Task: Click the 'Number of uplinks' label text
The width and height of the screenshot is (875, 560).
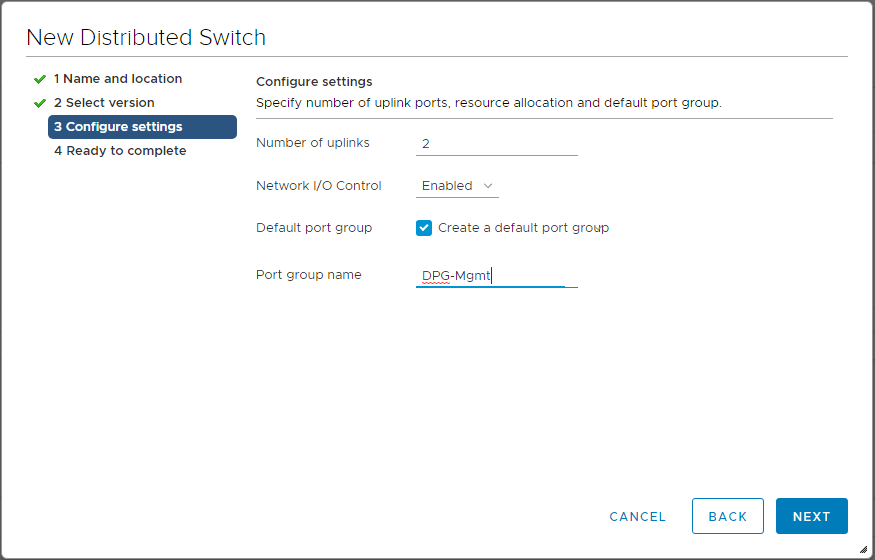Action: click(313, 143)
